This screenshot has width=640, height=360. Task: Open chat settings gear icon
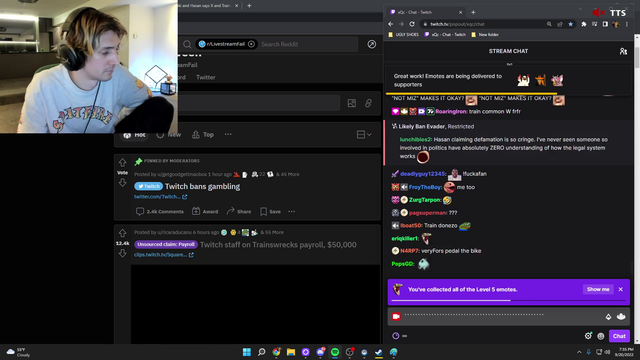[x=588, y=336]
